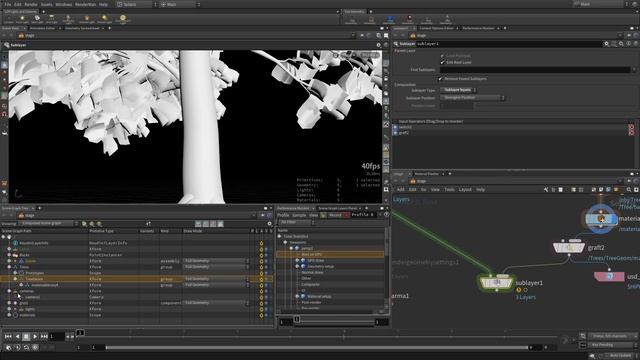This screenshot has height=360, width=640.
Task: Open the Help menu
Action: coord(103,4)
